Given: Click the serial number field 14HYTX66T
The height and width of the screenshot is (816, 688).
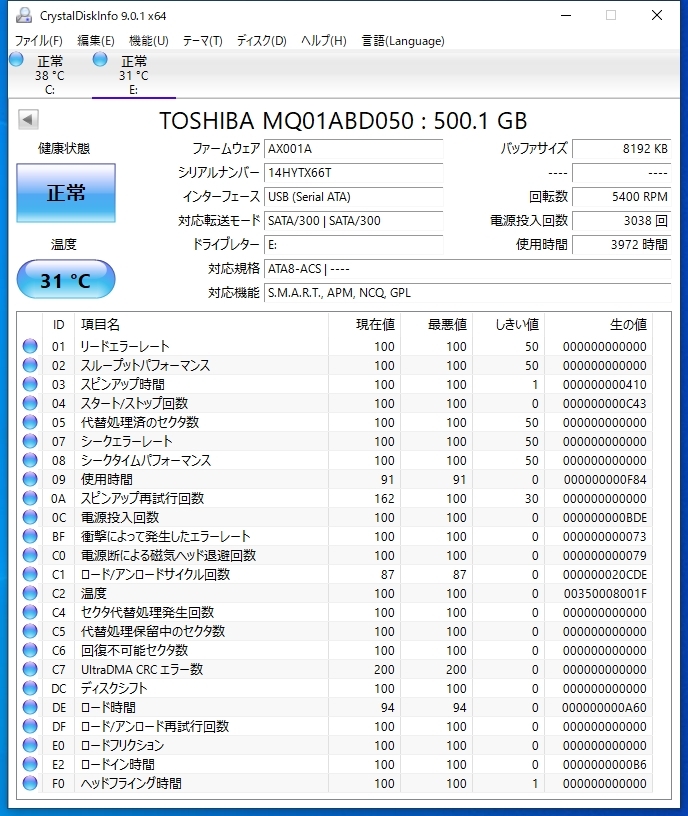Looking at the screenshot, I should [353, 173].
